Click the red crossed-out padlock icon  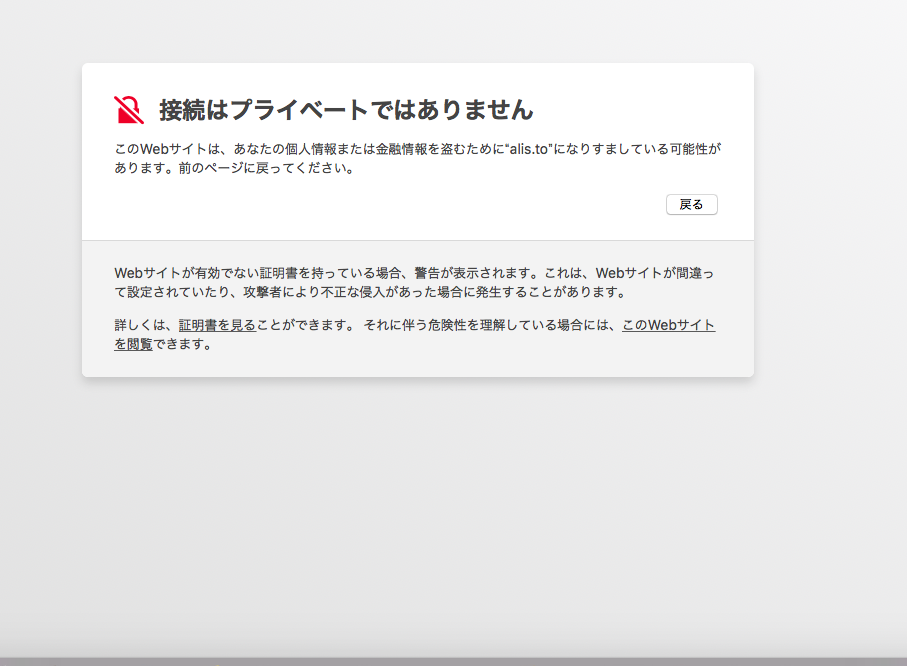pos(129,110)
